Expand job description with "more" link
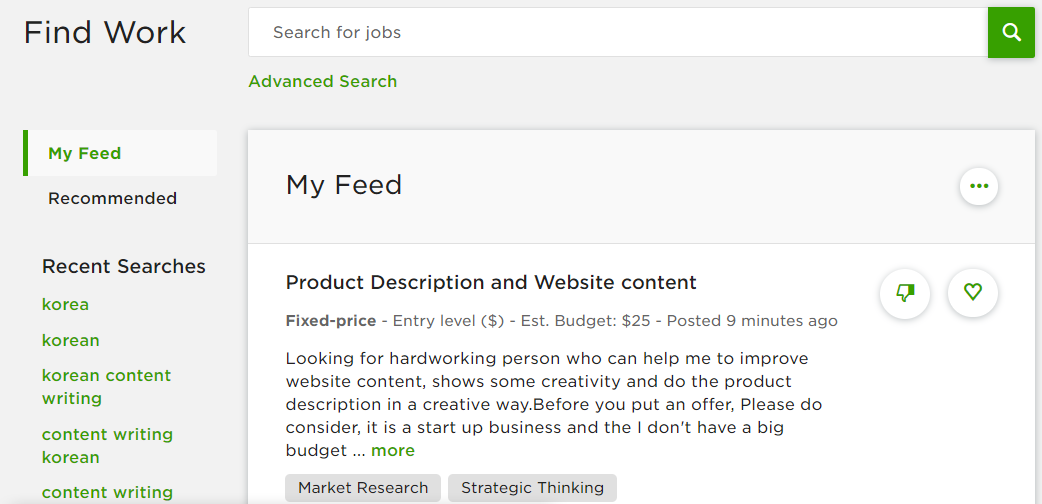1042x504 pixels. pos(393,450)
